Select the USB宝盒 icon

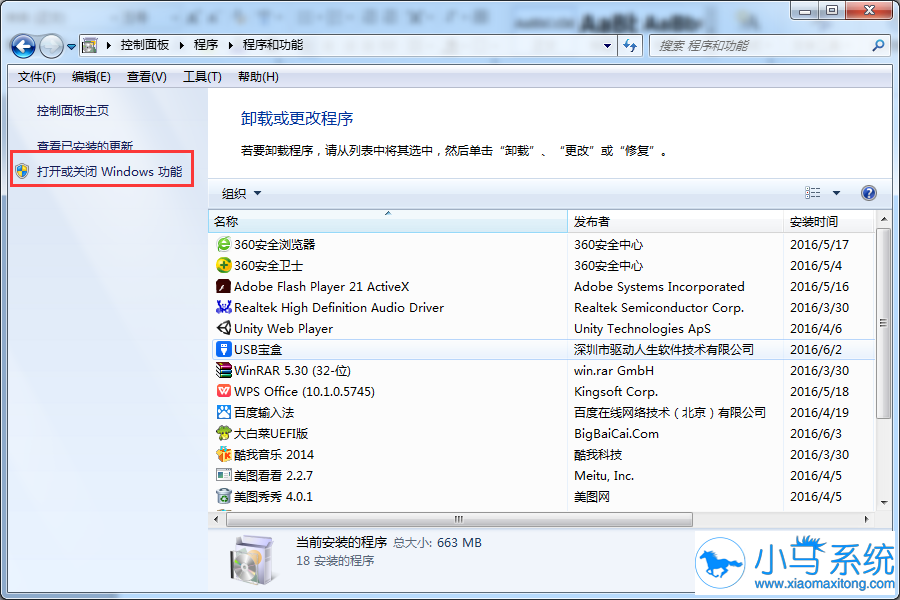click(223, 349)
